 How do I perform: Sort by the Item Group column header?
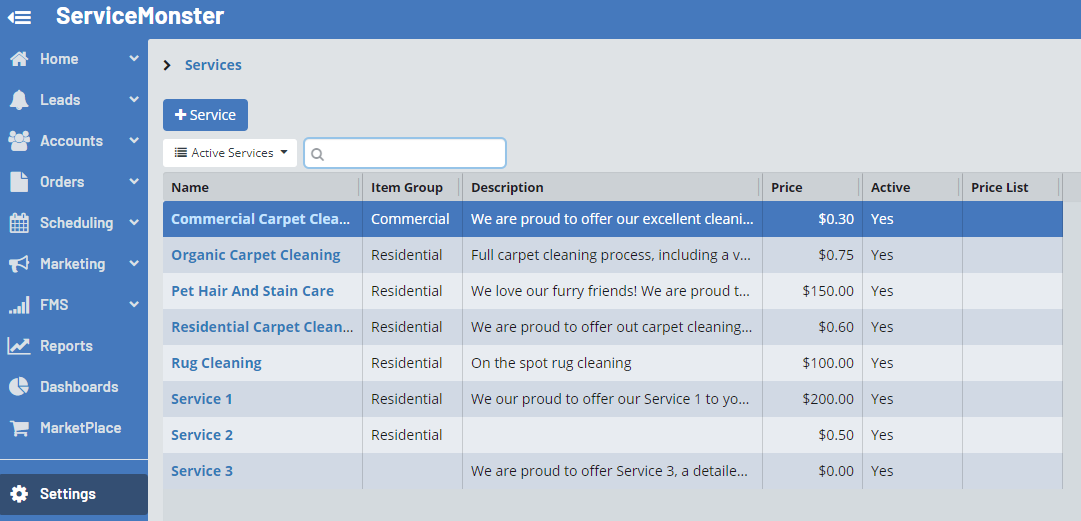click(x=407, y=187)
